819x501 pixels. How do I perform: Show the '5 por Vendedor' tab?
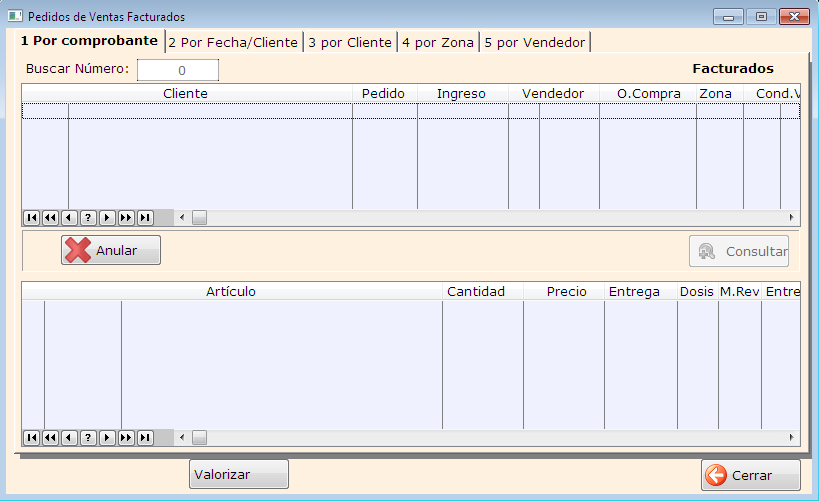(x=535, y=42)
